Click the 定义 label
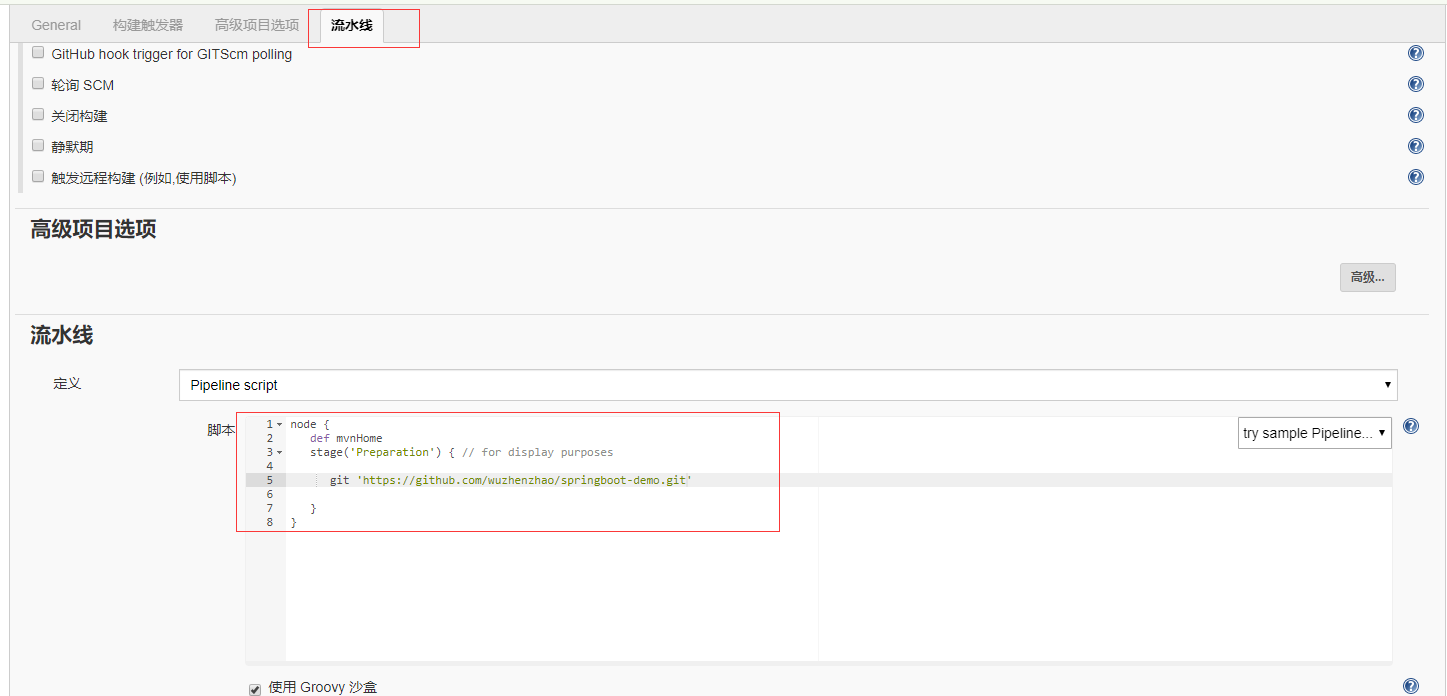Image resolution: width=1447 pixels, height=696 pixels. point(67,384)
